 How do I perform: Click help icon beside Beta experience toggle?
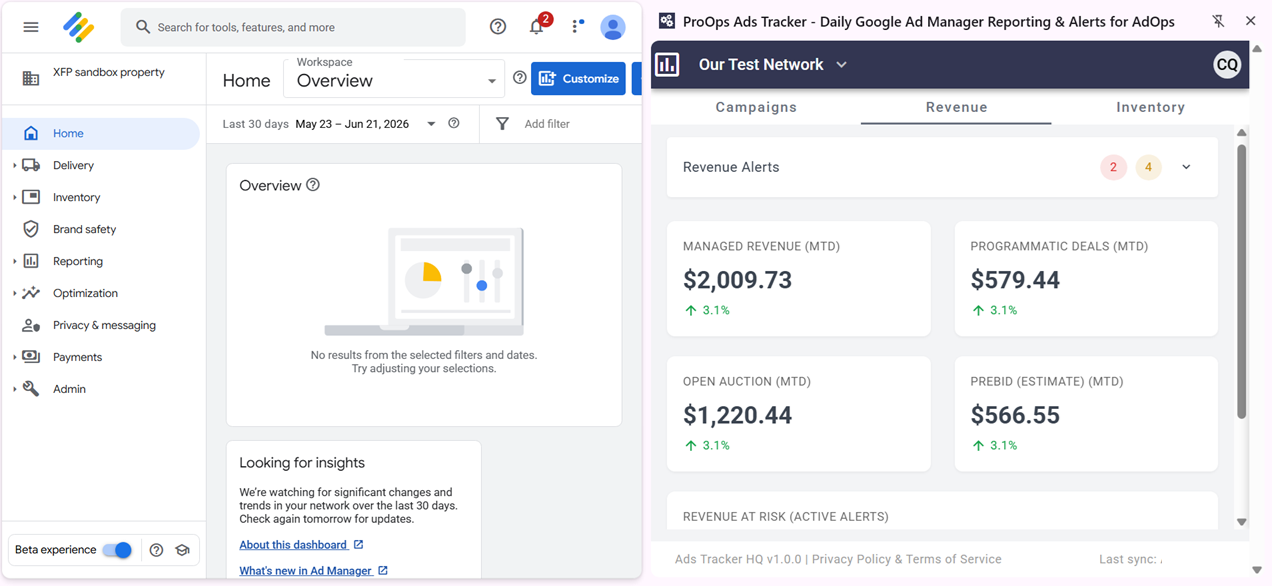point(156,550)
